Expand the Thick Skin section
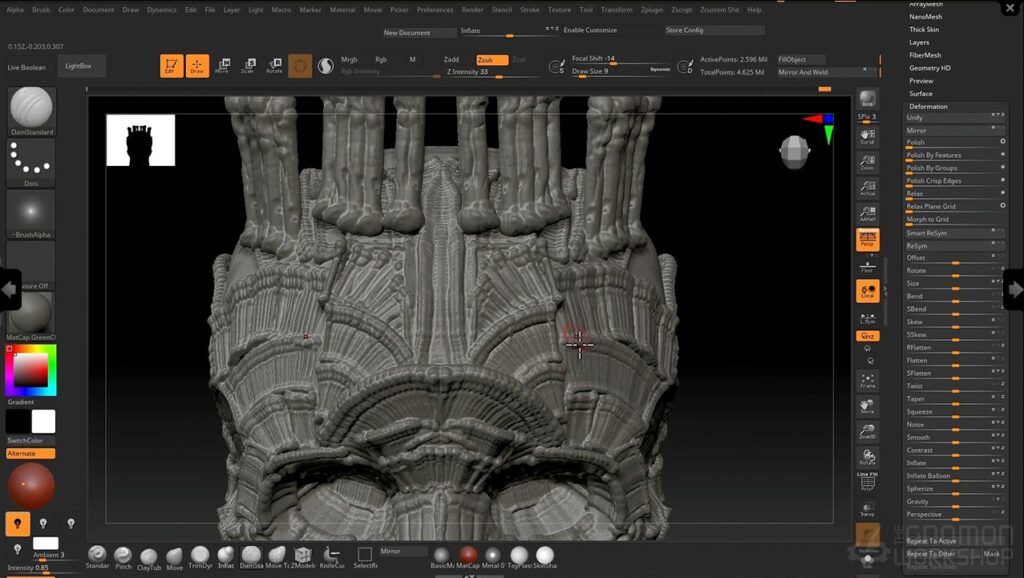1024x578 pixels. [924, 29]
